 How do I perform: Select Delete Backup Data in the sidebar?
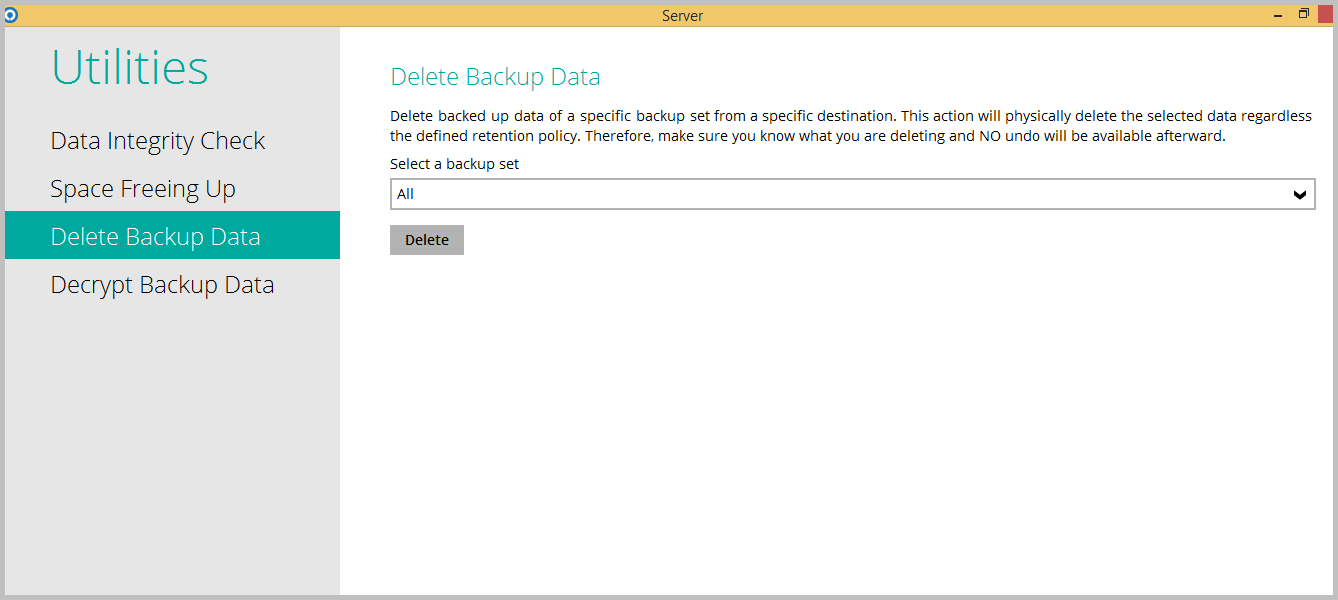(x=155, y=237)
